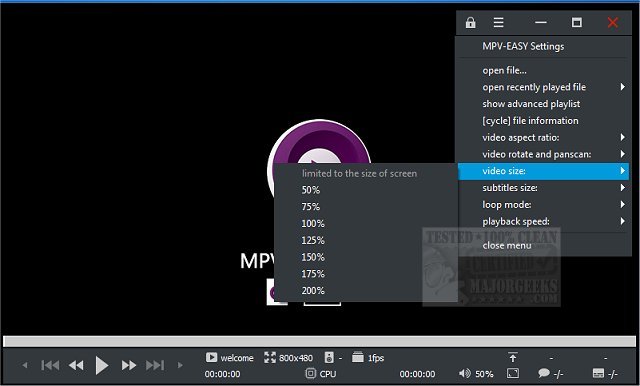Screen dimensions: 640x386
Task: Click the highlighted video size entry
Action: 543,171
